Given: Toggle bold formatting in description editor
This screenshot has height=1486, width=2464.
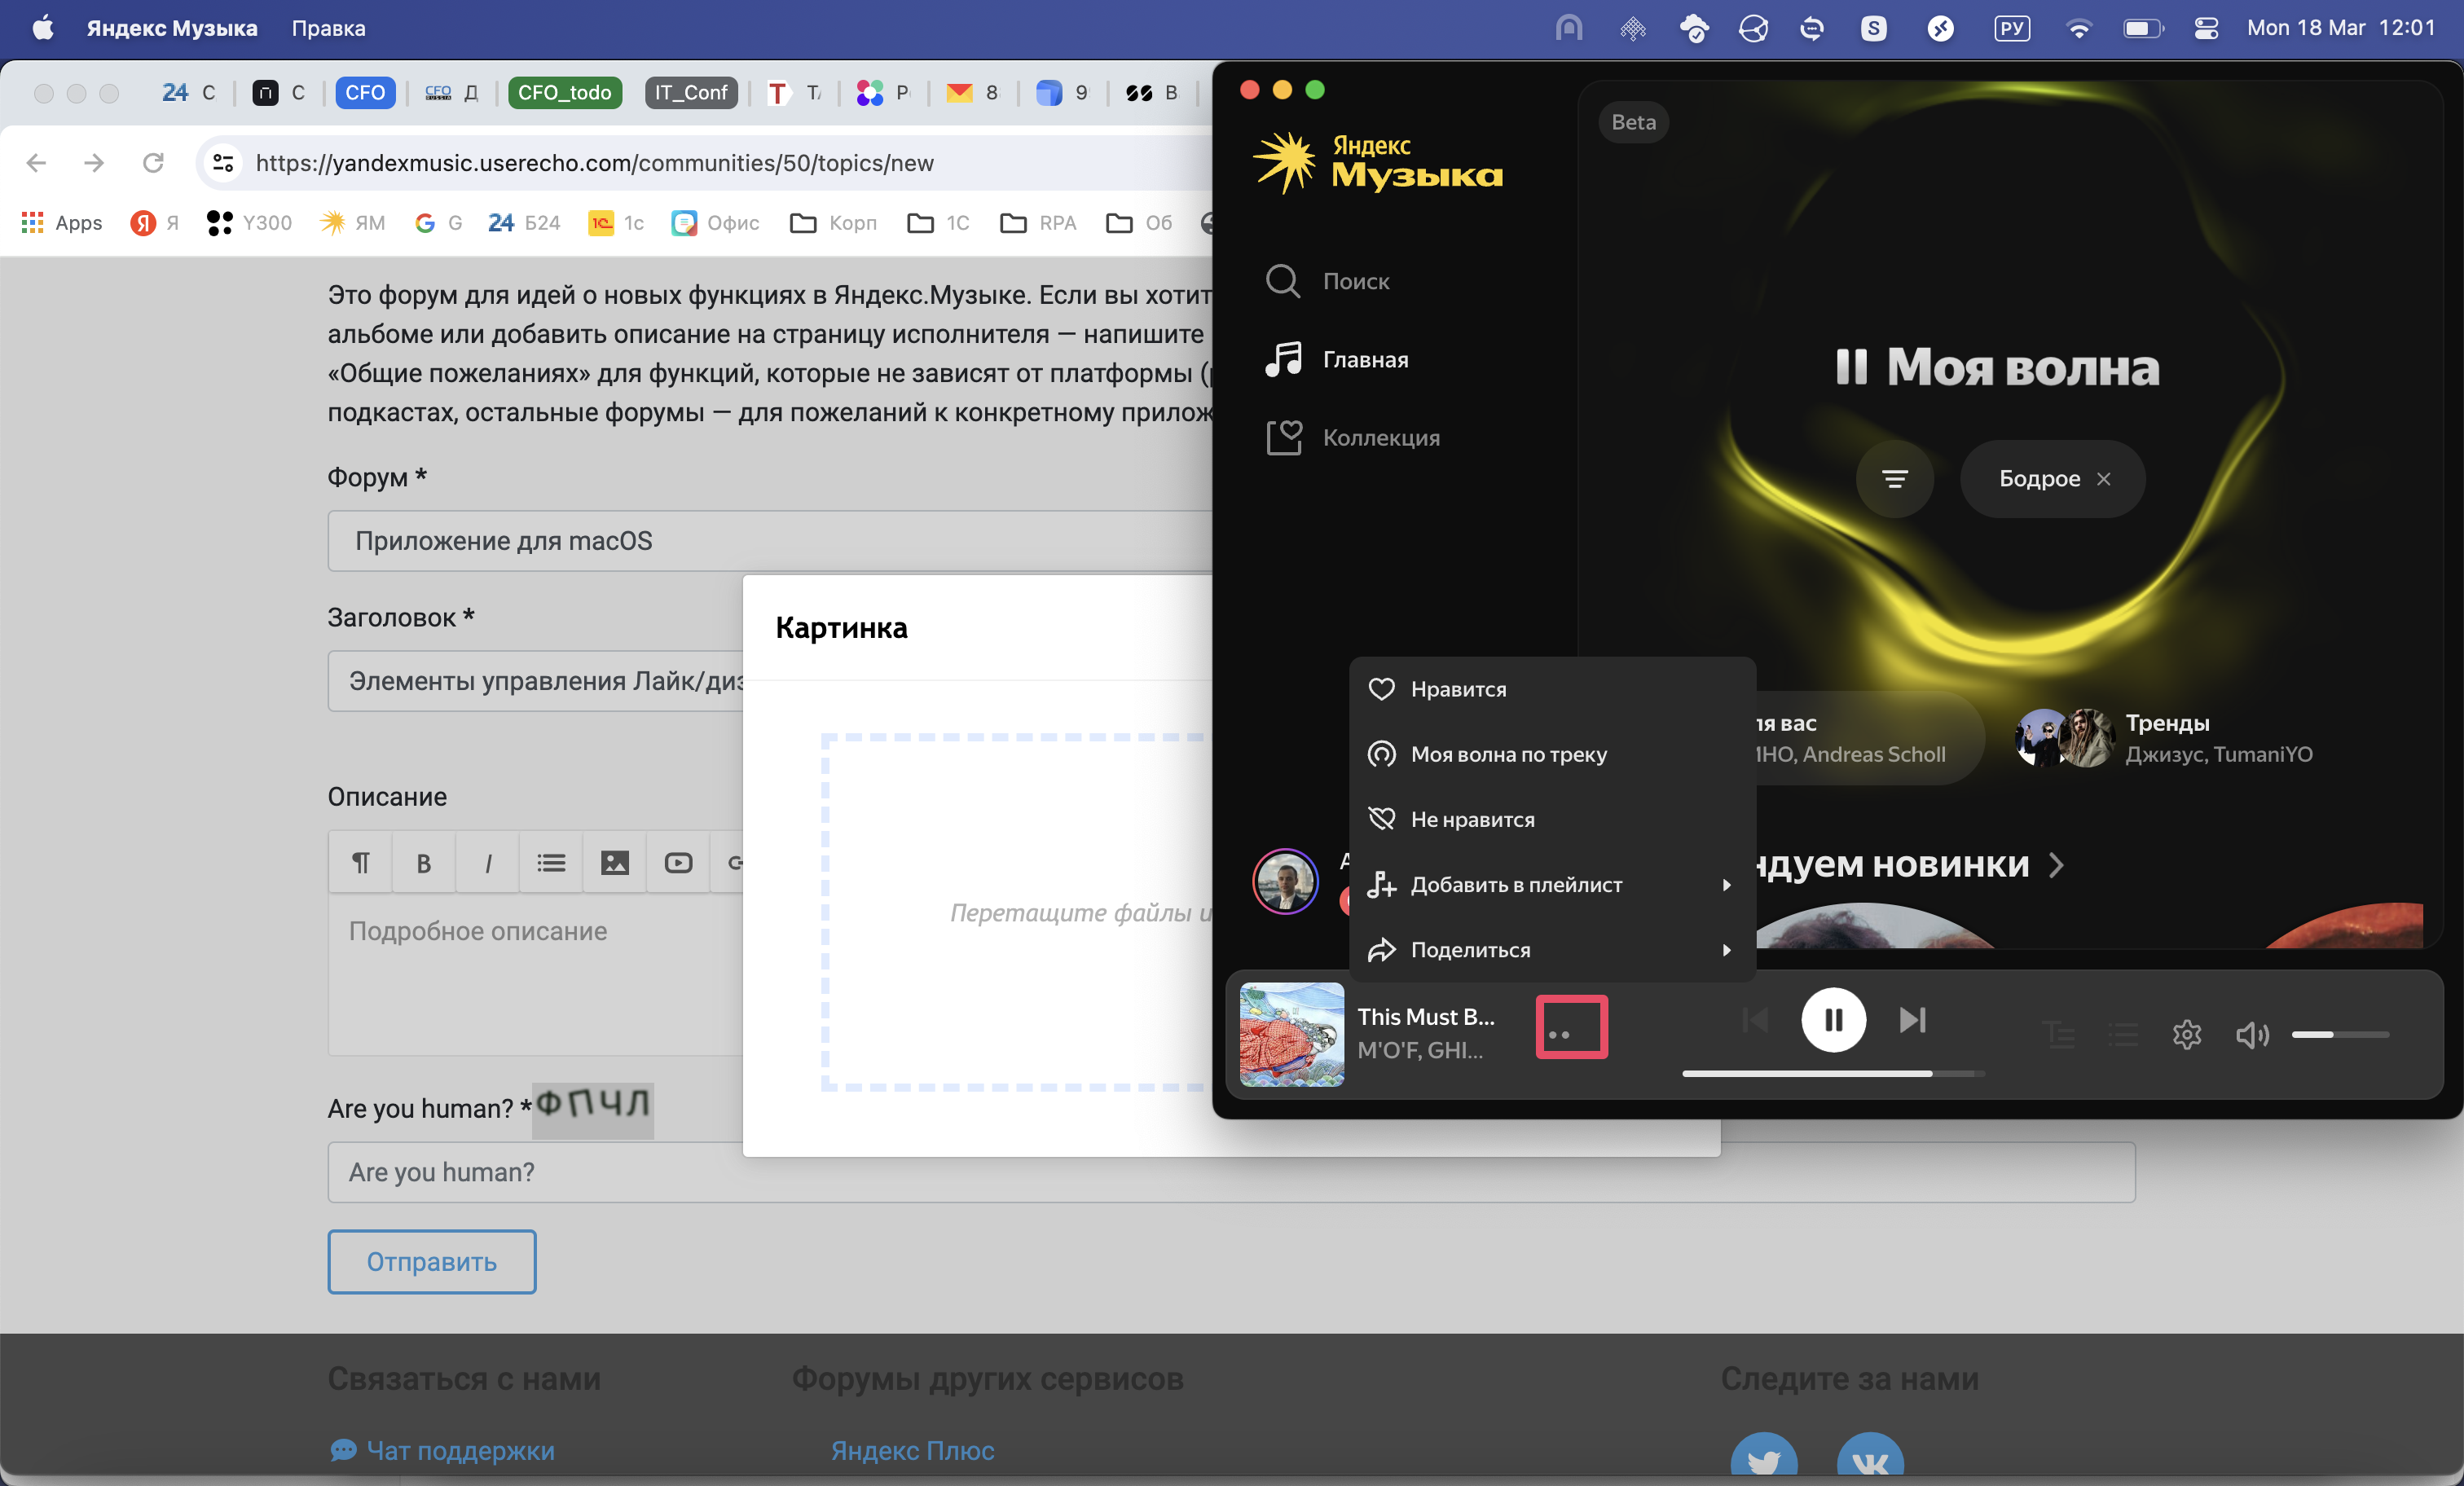Looking at the screenshot, I should pos(423,862).
